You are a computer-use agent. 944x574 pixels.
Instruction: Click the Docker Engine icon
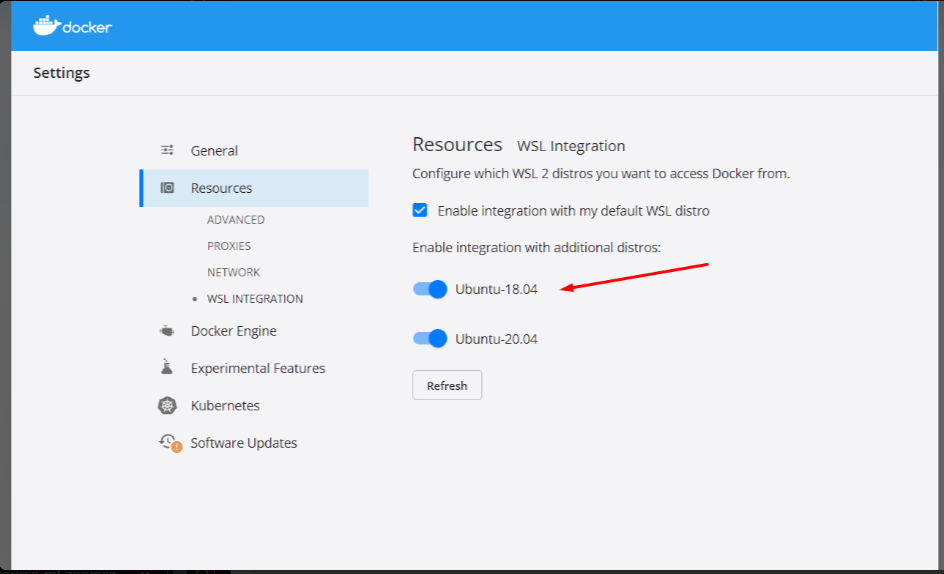(x=167, y=331)
